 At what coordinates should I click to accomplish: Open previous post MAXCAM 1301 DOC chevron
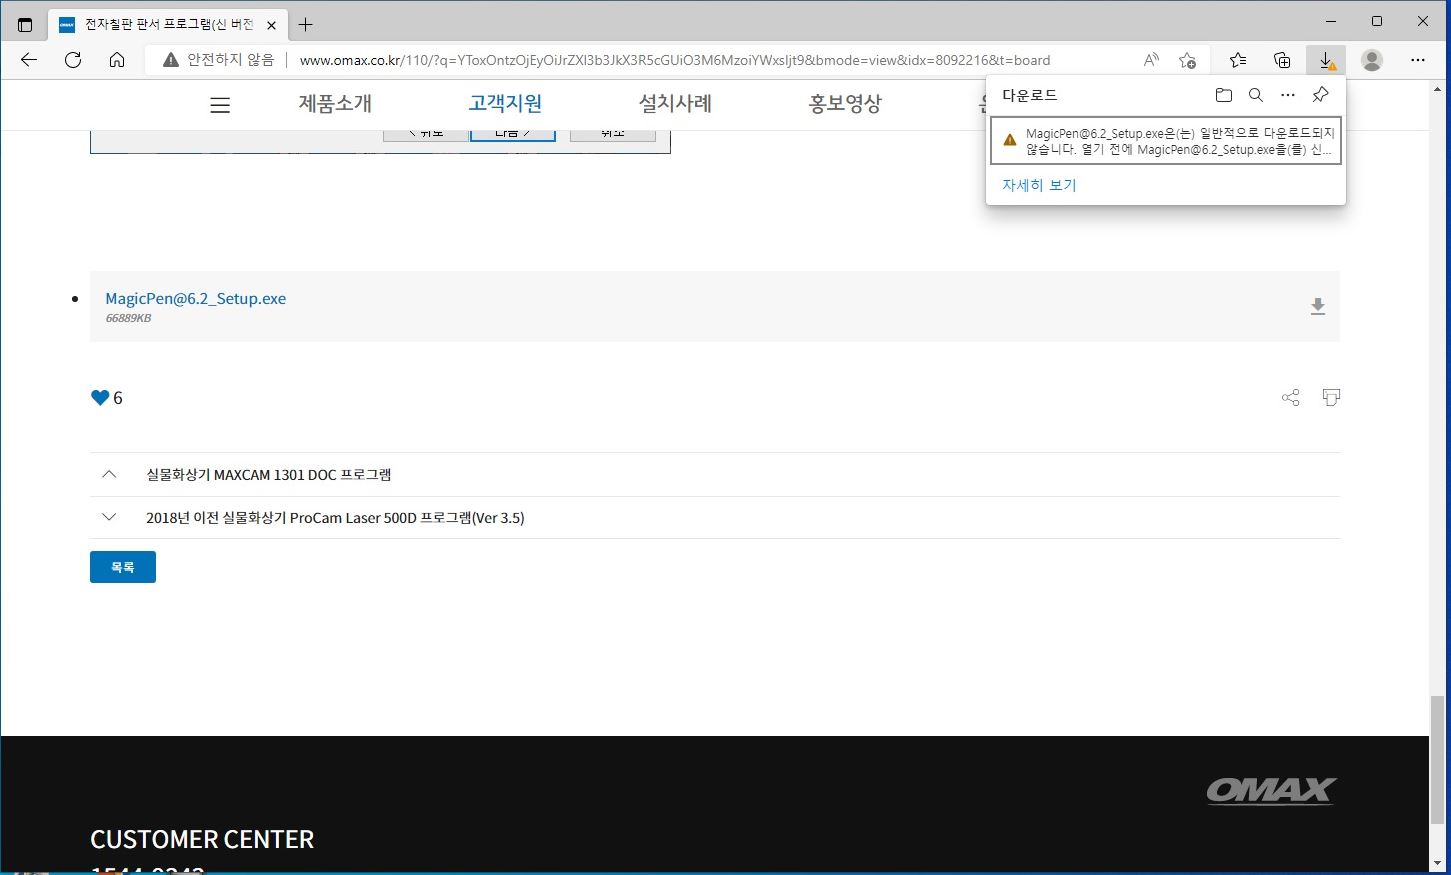110,474
